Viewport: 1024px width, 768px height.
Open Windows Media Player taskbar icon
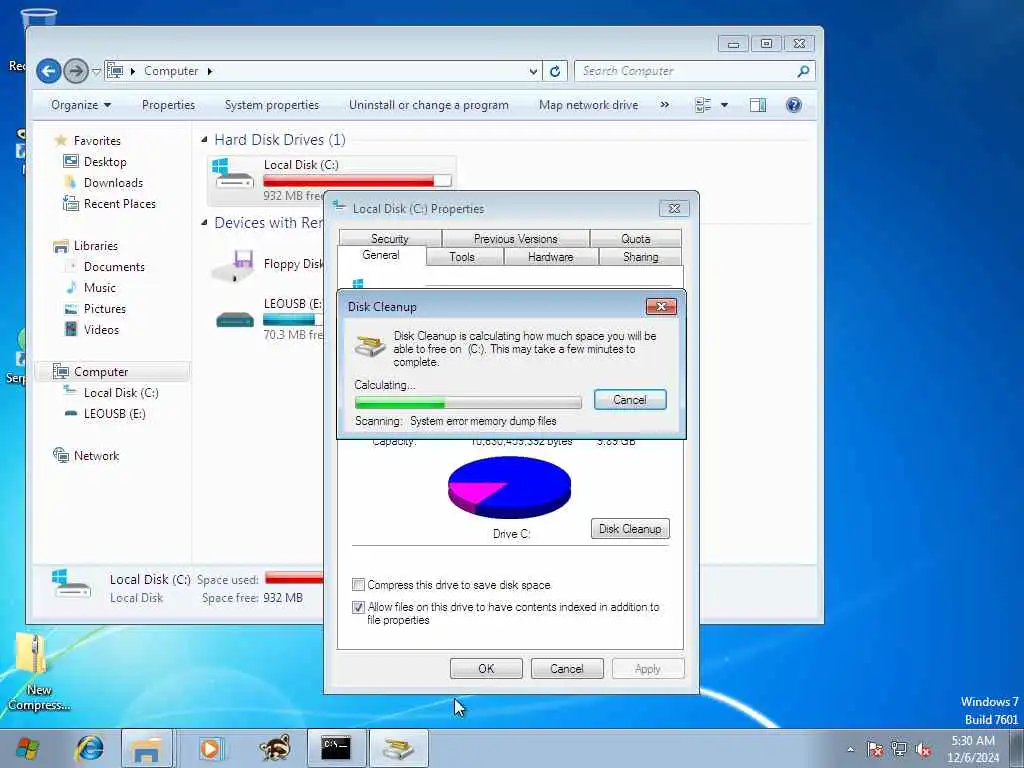210,748
